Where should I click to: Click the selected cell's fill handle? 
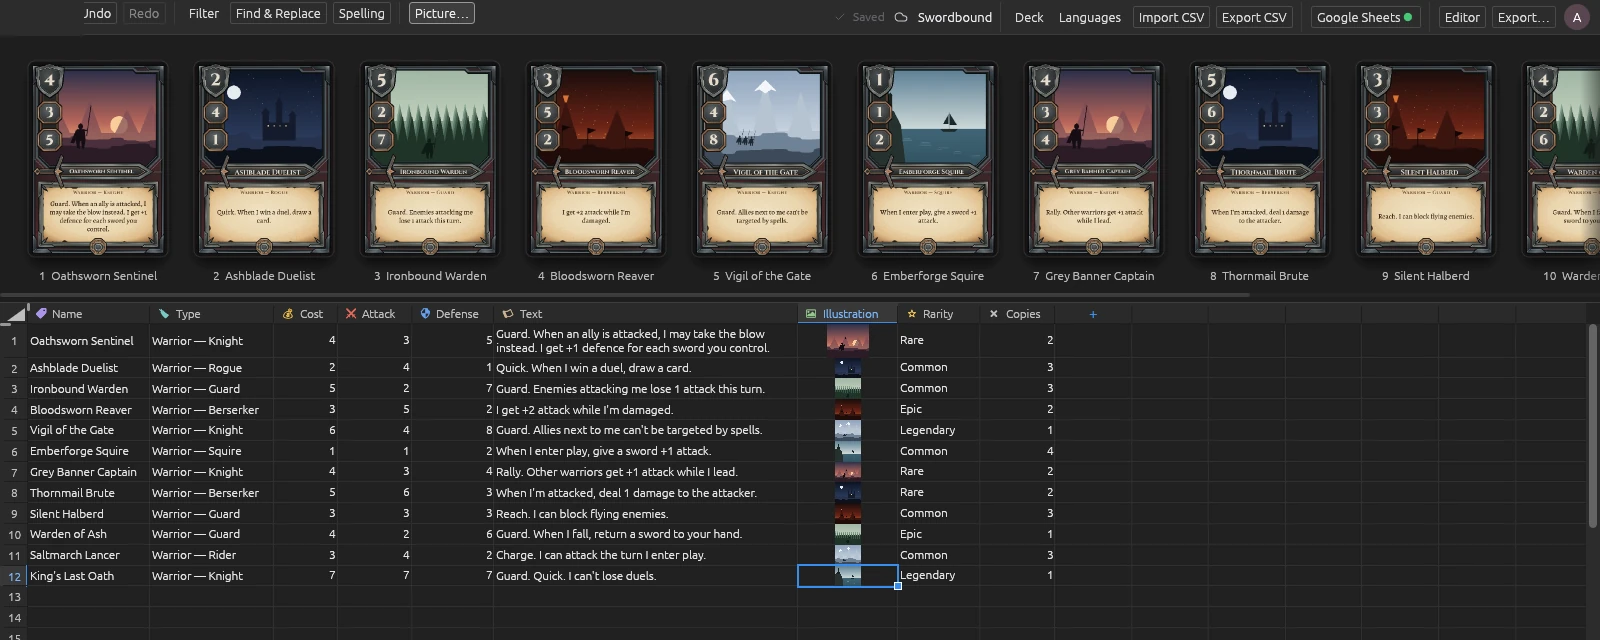coord(898,586)
